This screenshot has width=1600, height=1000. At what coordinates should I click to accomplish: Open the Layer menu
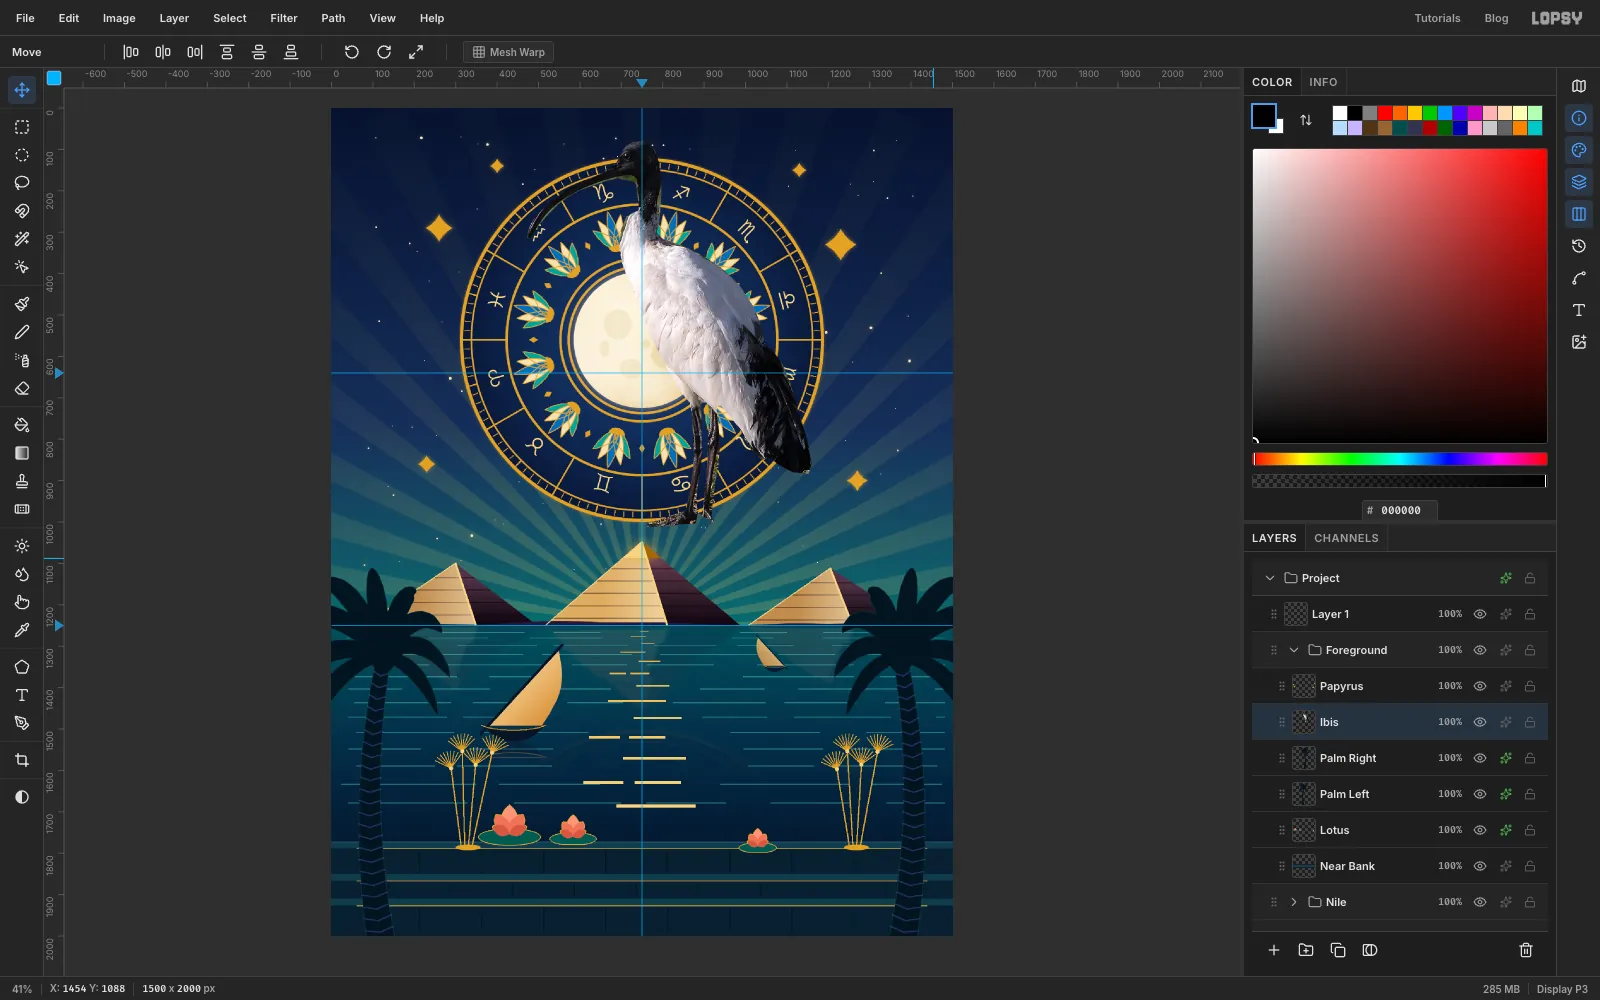[x=174, y=18]
